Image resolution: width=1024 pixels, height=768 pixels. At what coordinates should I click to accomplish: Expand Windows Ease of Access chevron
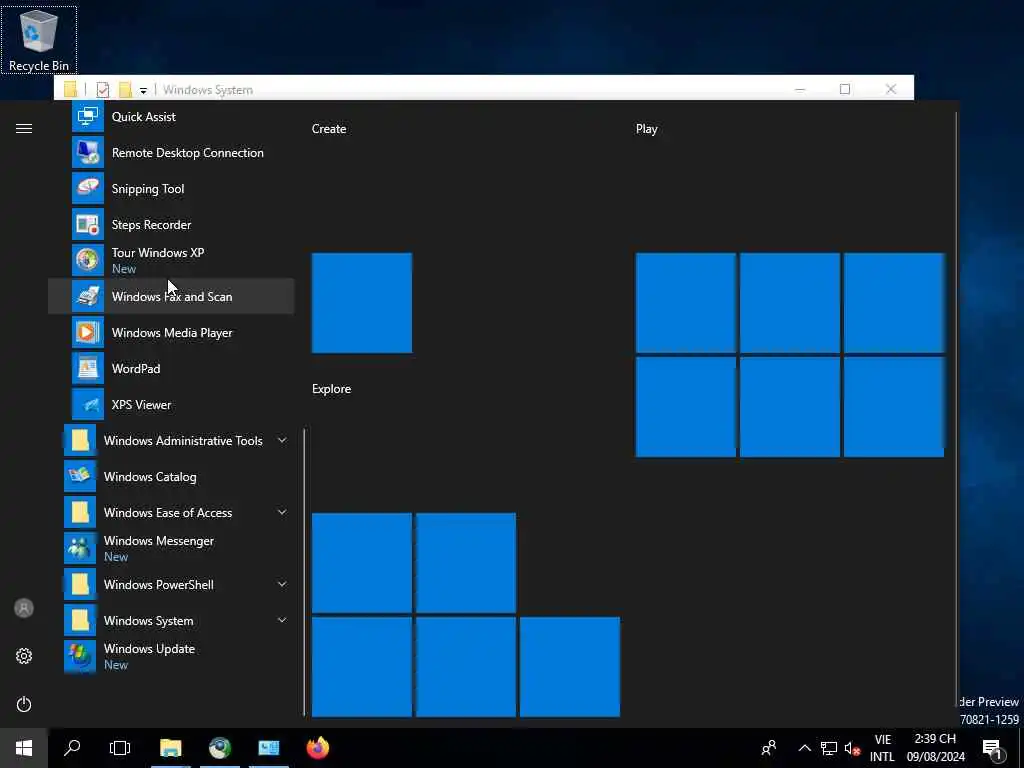(x=282, y=513)
